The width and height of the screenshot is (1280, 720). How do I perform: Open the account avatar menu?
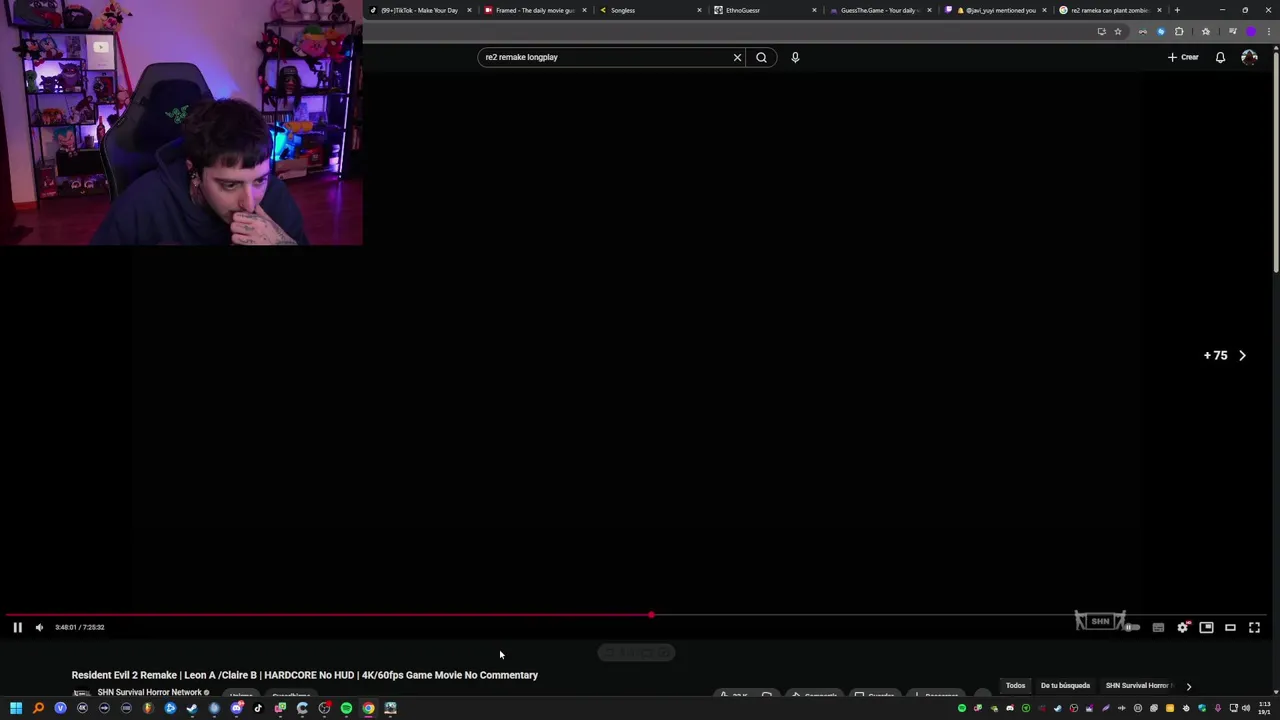pos(1249,57)
